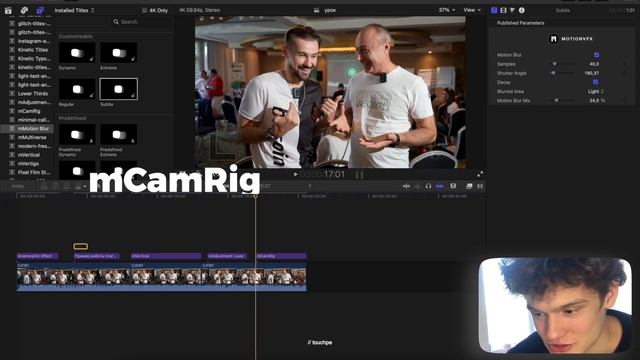The image size is (640, 360).
Task: Click the magnifier icon in the search field
Action: (x=116, y=22)
